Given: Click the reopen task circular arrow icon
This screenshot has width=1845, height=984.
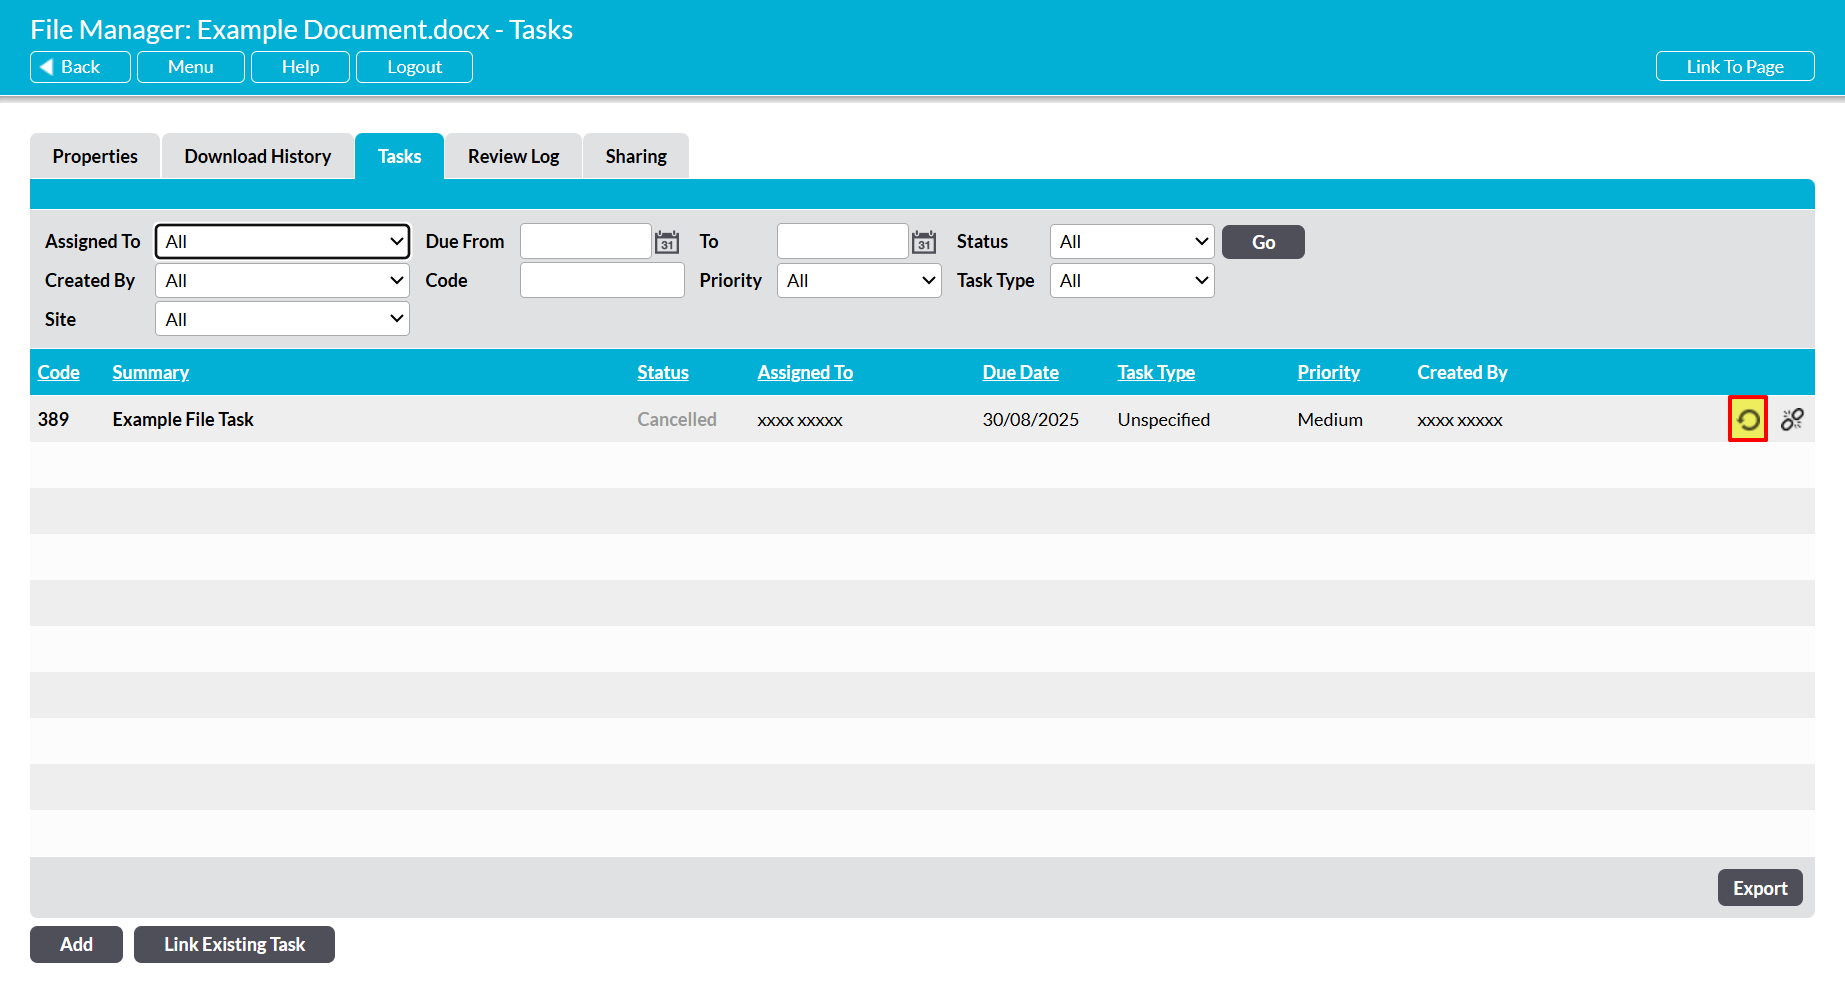Looking at the screenshot, I should pyautogui.click(x=1747, y=419).
